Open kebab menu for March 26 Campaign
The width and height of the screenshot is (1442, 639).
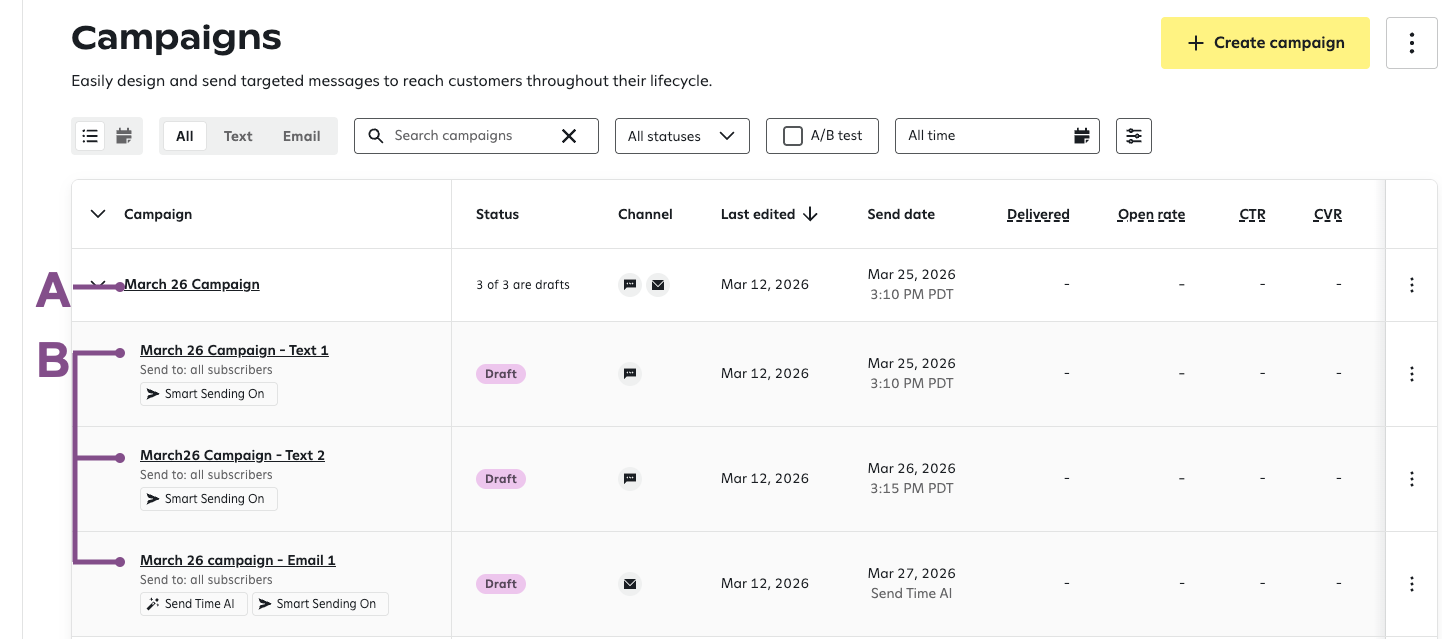[1411, 285]
